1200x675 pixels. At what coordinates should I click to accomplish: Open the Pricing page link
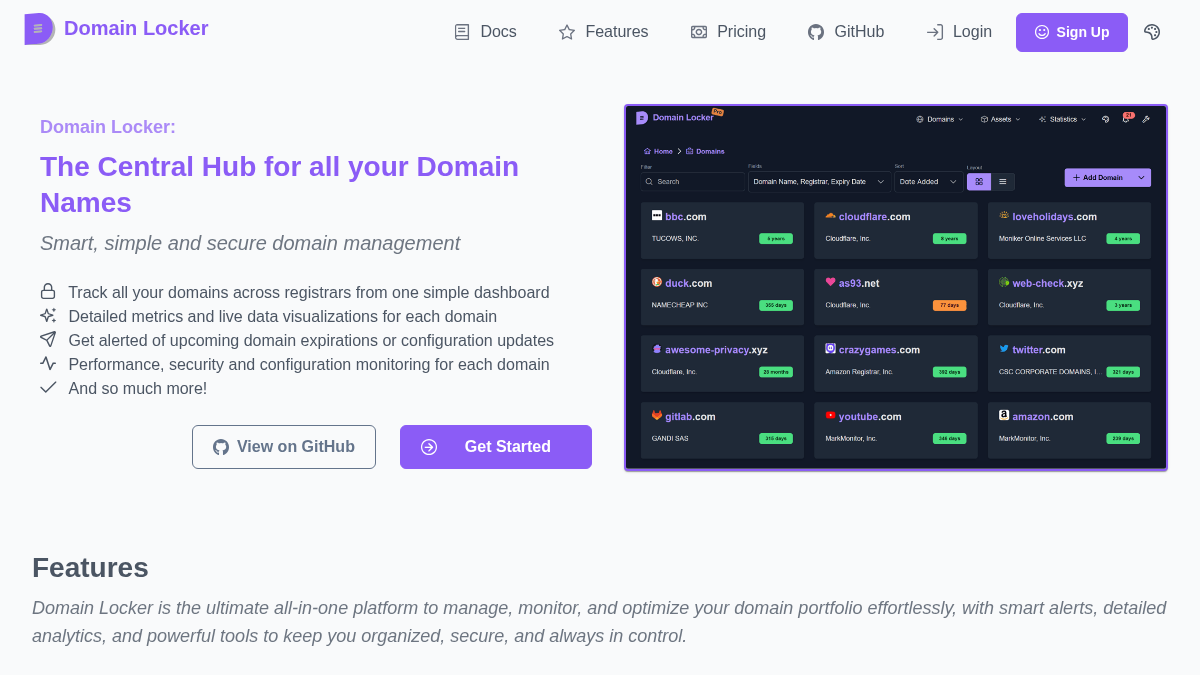pyautogui.click(x=728, y=32)
